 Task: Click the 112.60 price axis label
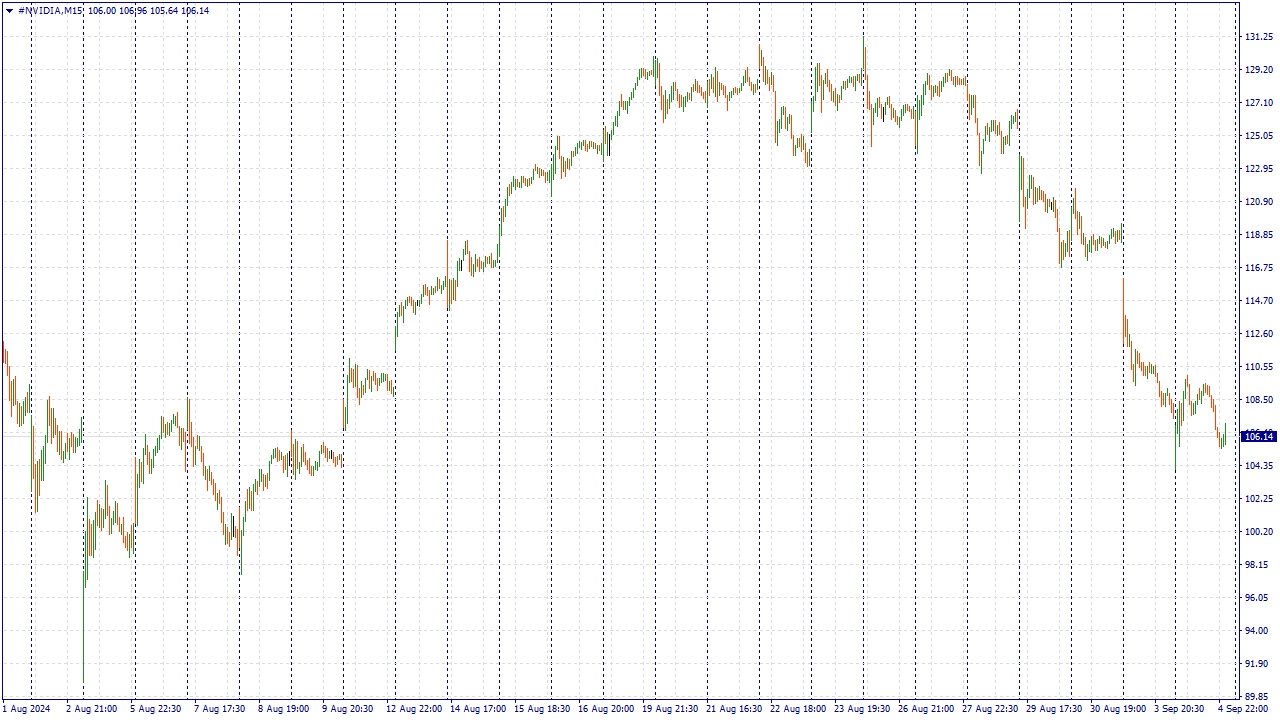point(1258,334)
